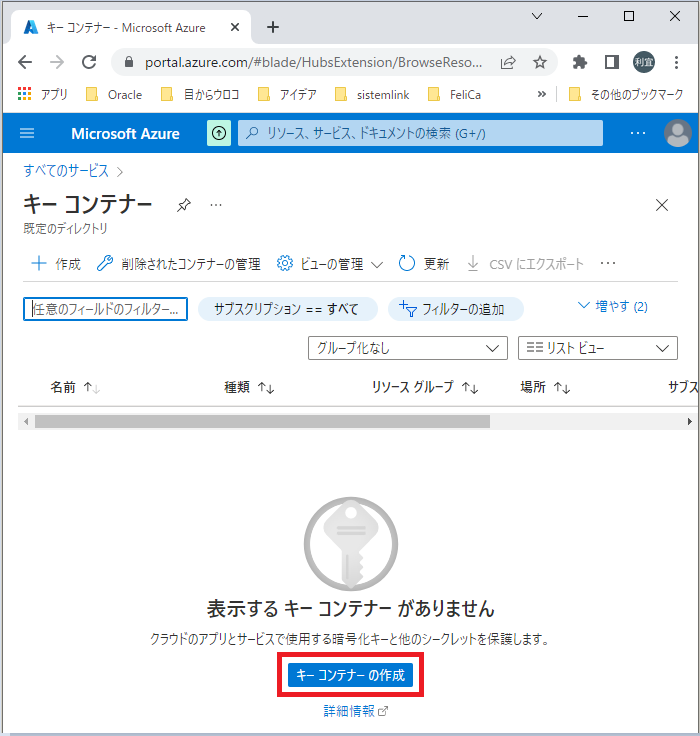
Task: Click 作成 in the command bar
Action: click(56, 264)
